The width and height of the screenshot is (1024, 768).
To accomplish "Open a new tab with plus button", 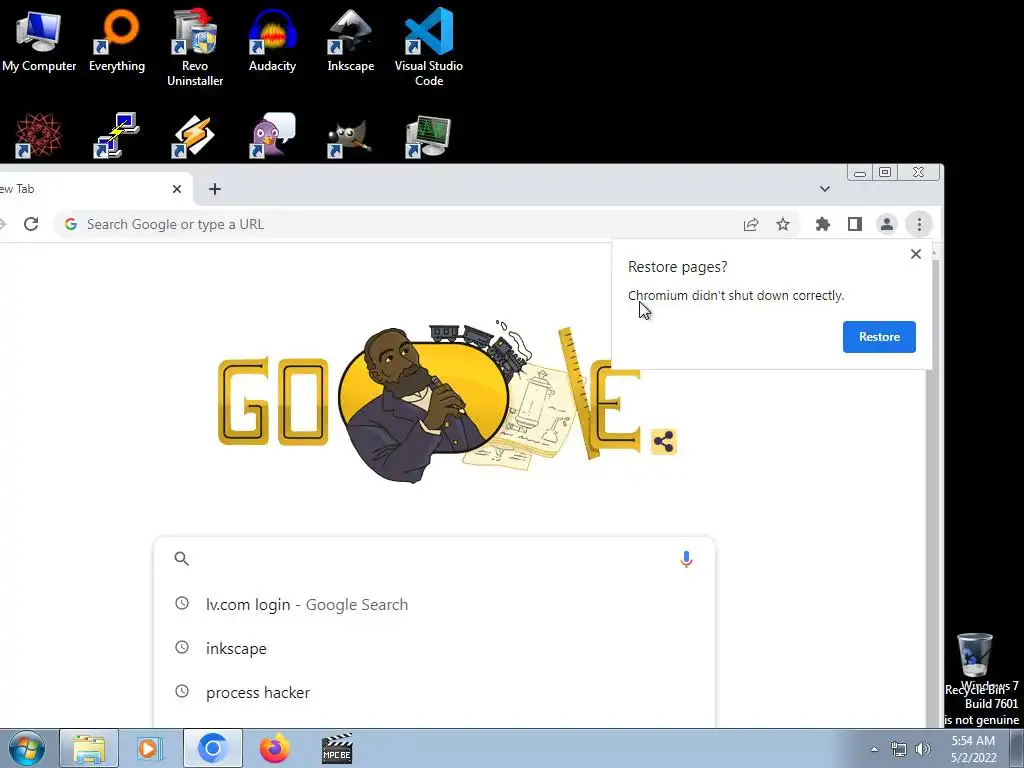I will [x=215, y=189].
